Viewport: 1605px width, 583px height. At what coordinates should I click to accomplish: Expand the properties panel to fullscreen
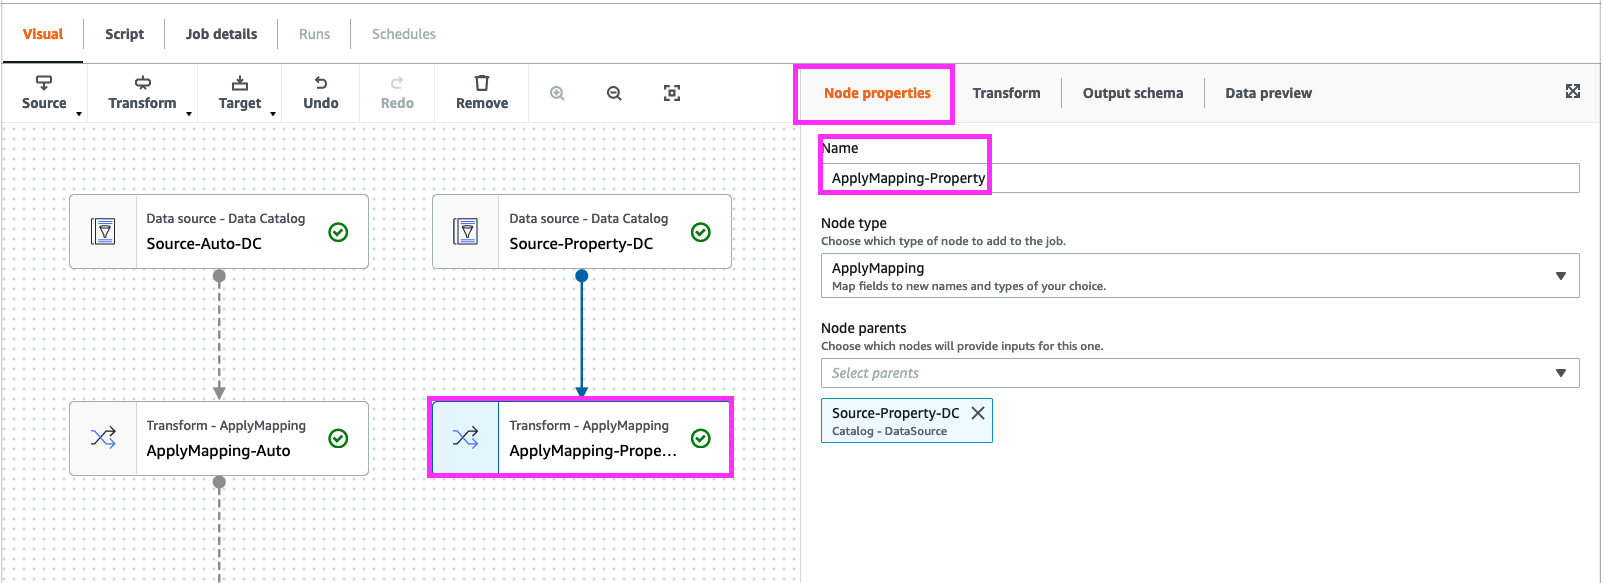(1572, 91)
